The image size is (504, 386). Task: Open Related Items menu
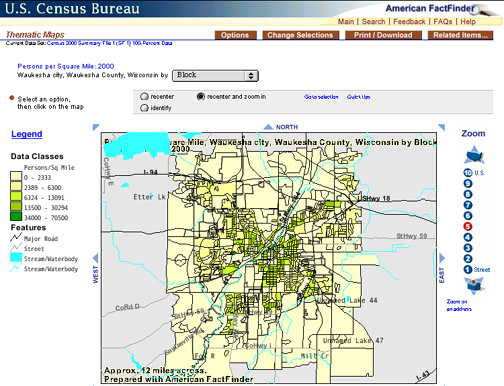coord(460,35)
